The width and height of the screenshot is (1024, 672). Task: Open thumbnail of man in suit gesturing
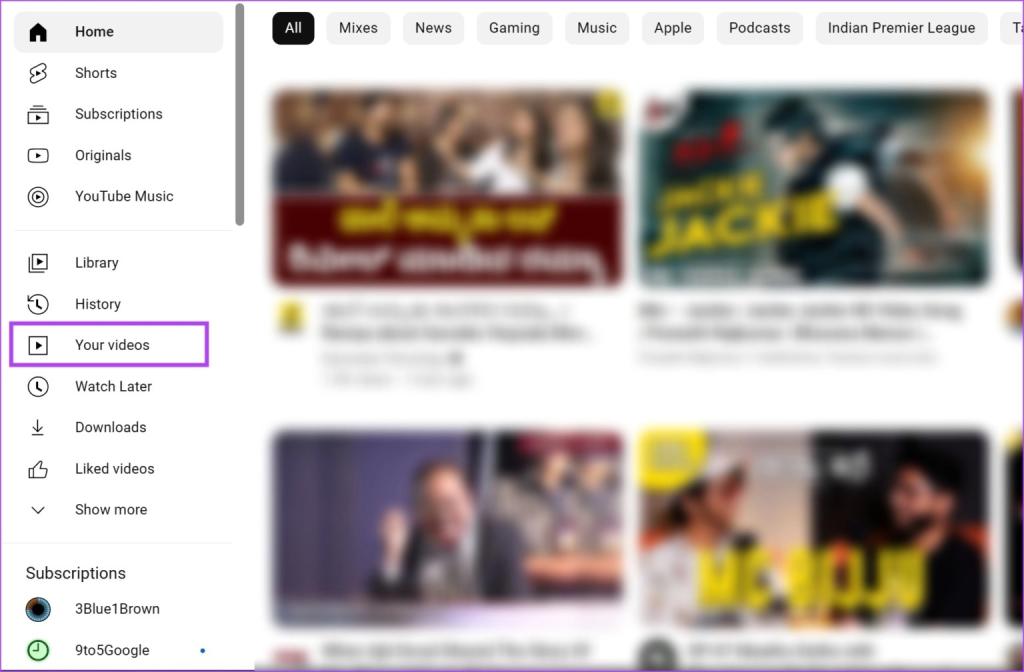tap(447, 528)
